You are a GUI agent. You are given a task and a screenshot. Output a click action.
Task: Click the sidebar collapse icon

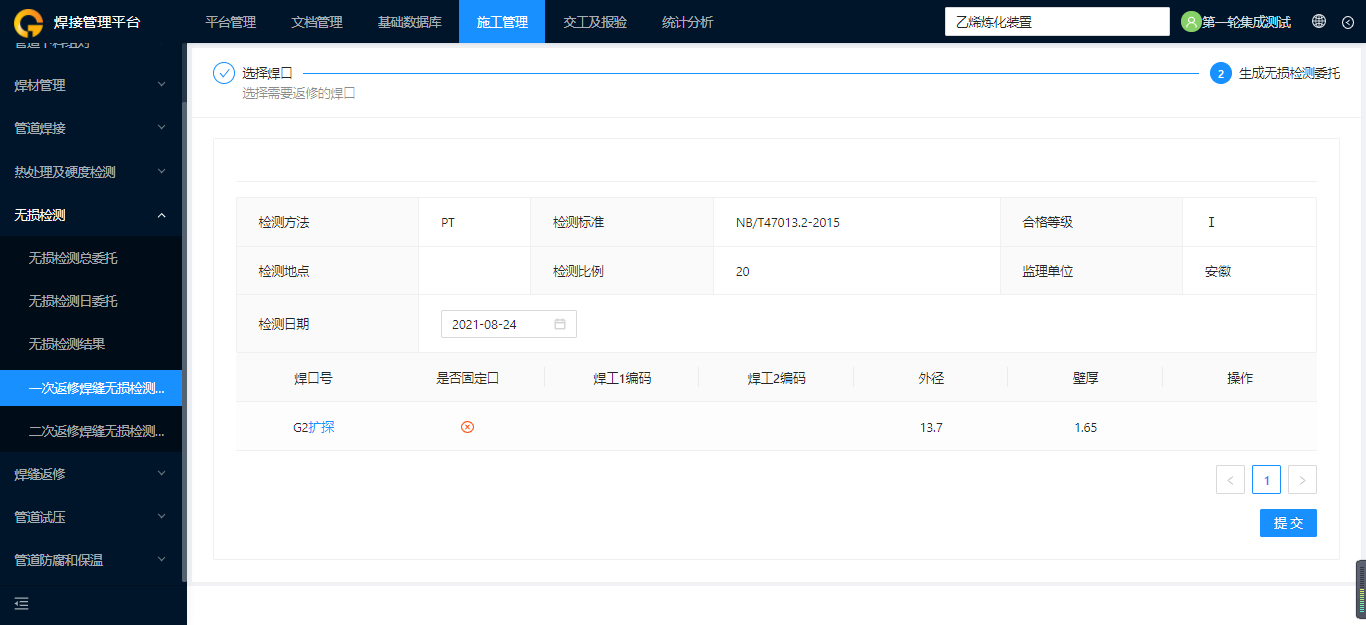click(22, 603)
